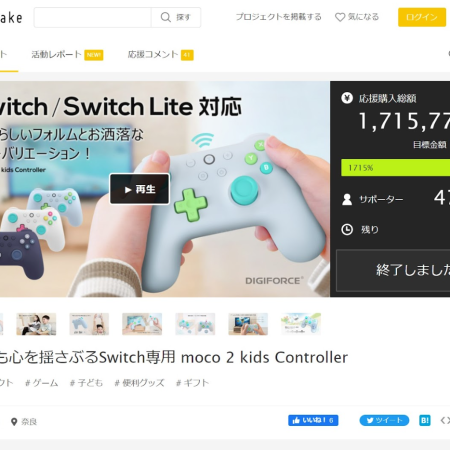Click the green 1715% progress bar
Image resolution: width=450 pixels, height=450 pixels.
point(395,168)
